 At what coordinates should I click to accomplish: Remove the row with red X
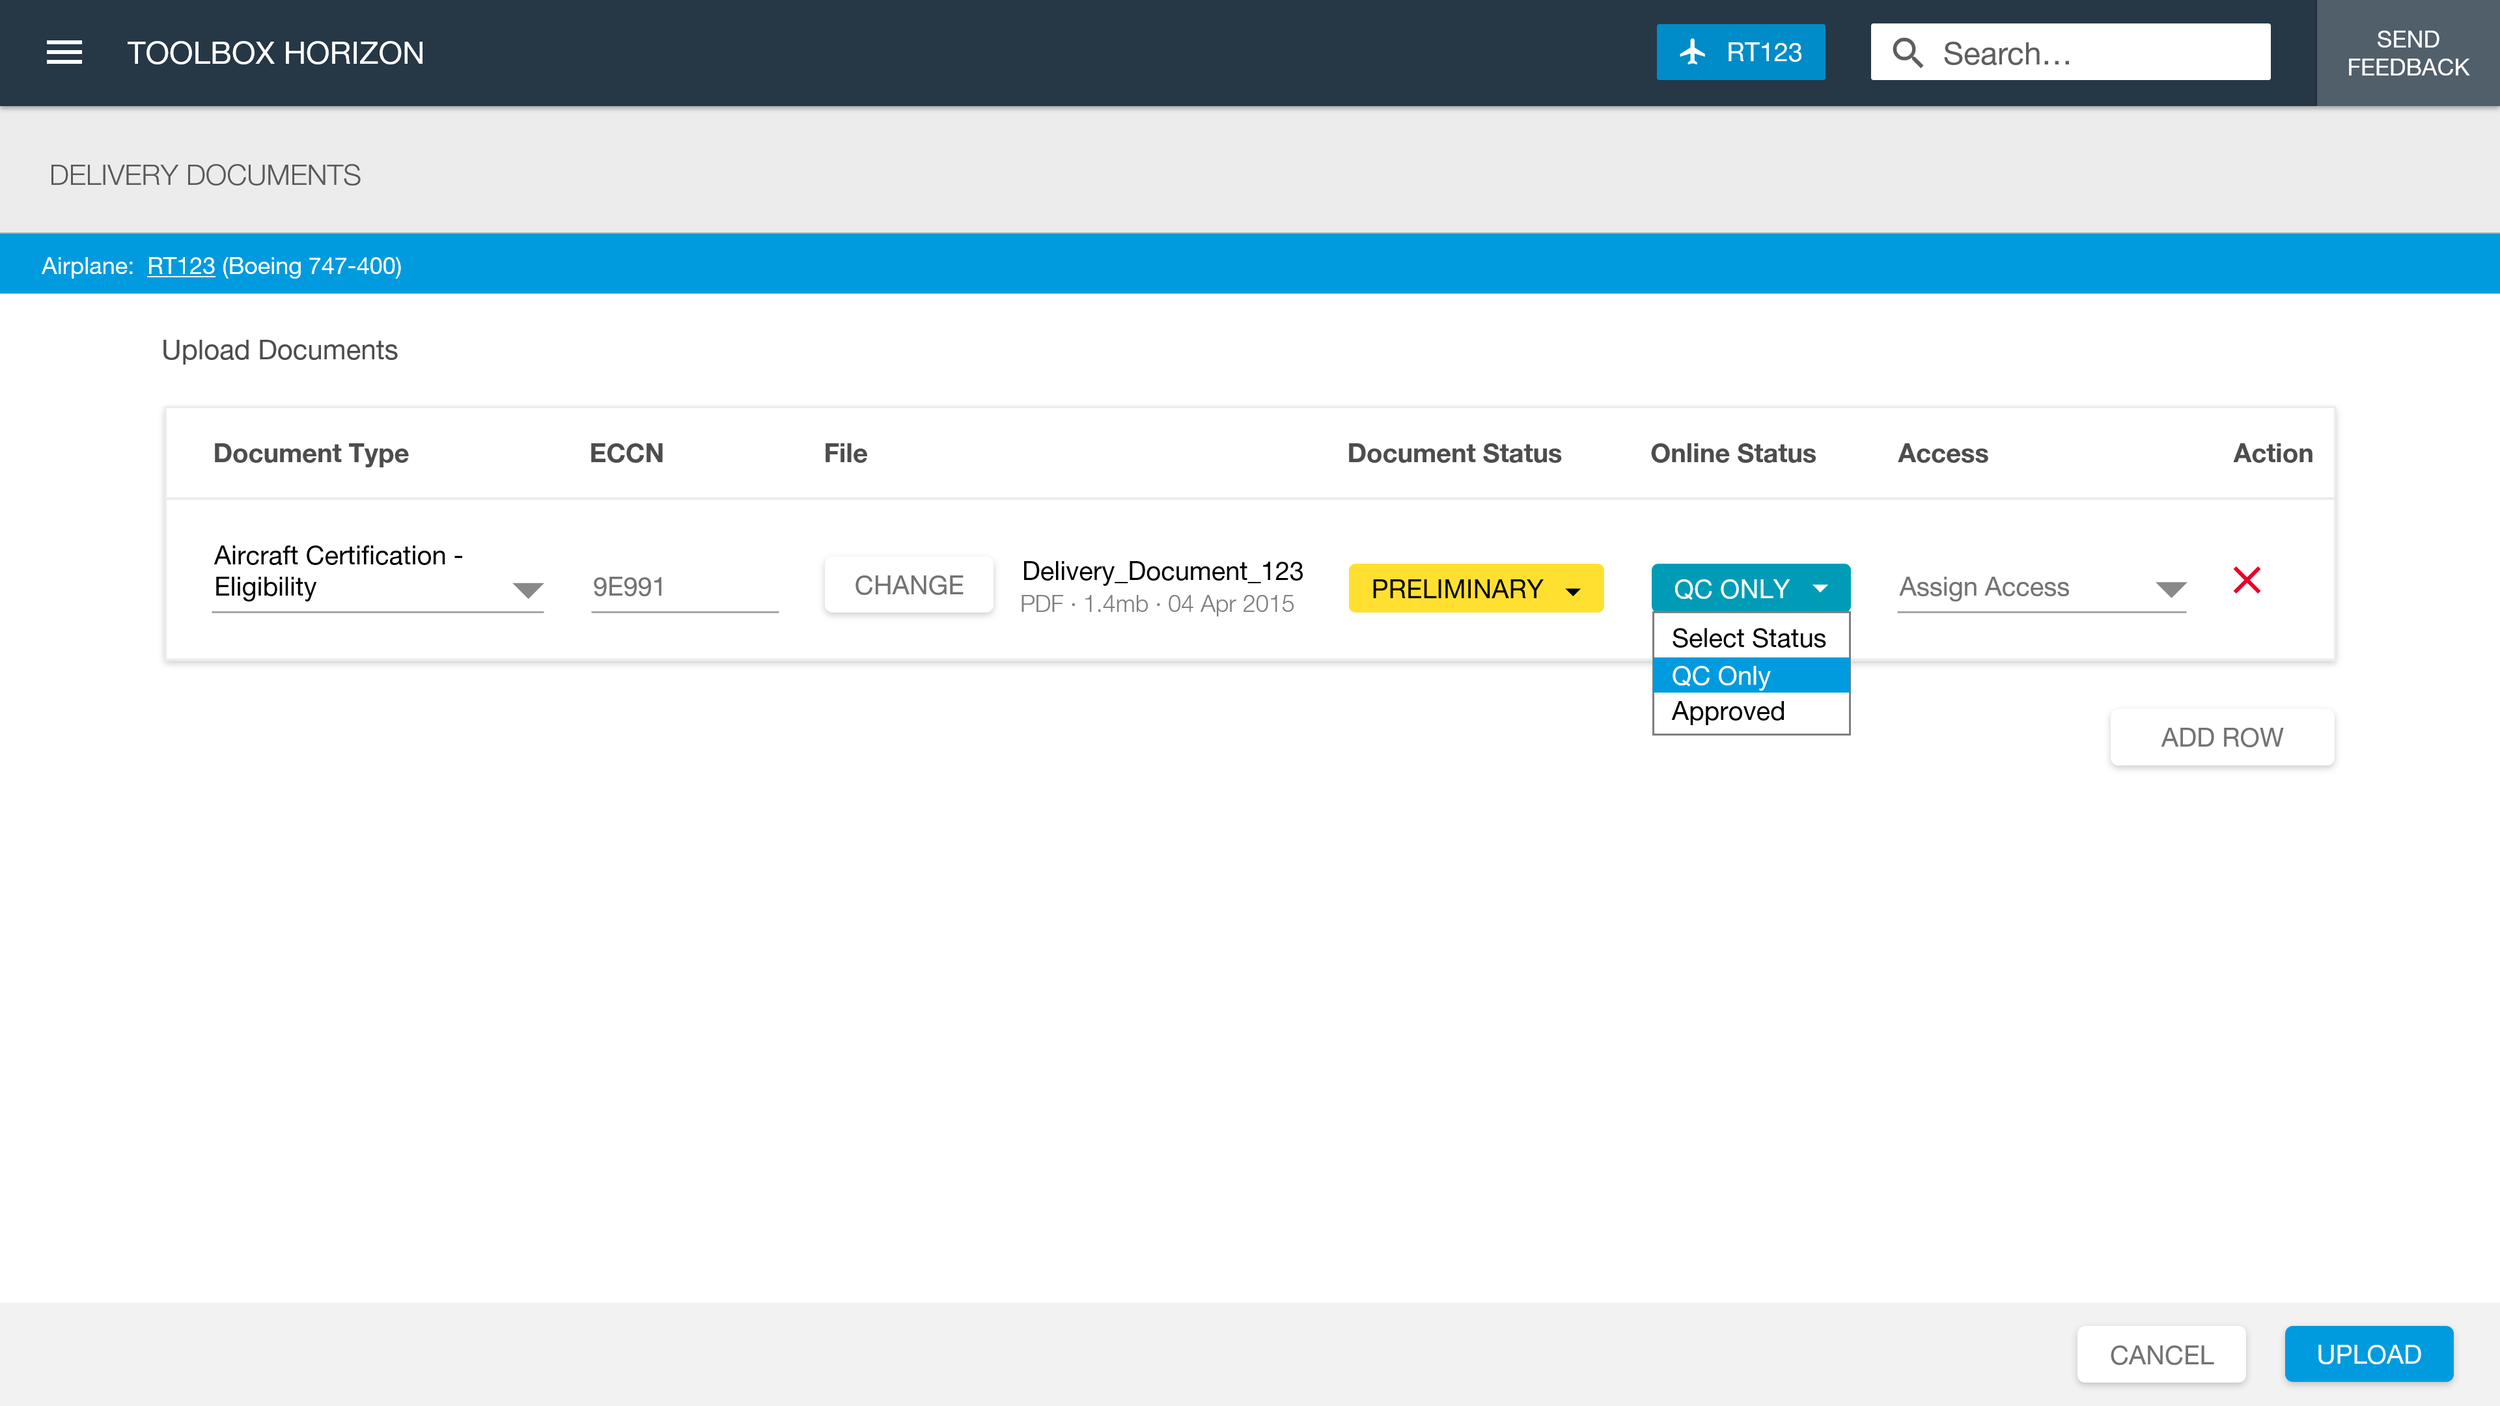pos(2246,580)
